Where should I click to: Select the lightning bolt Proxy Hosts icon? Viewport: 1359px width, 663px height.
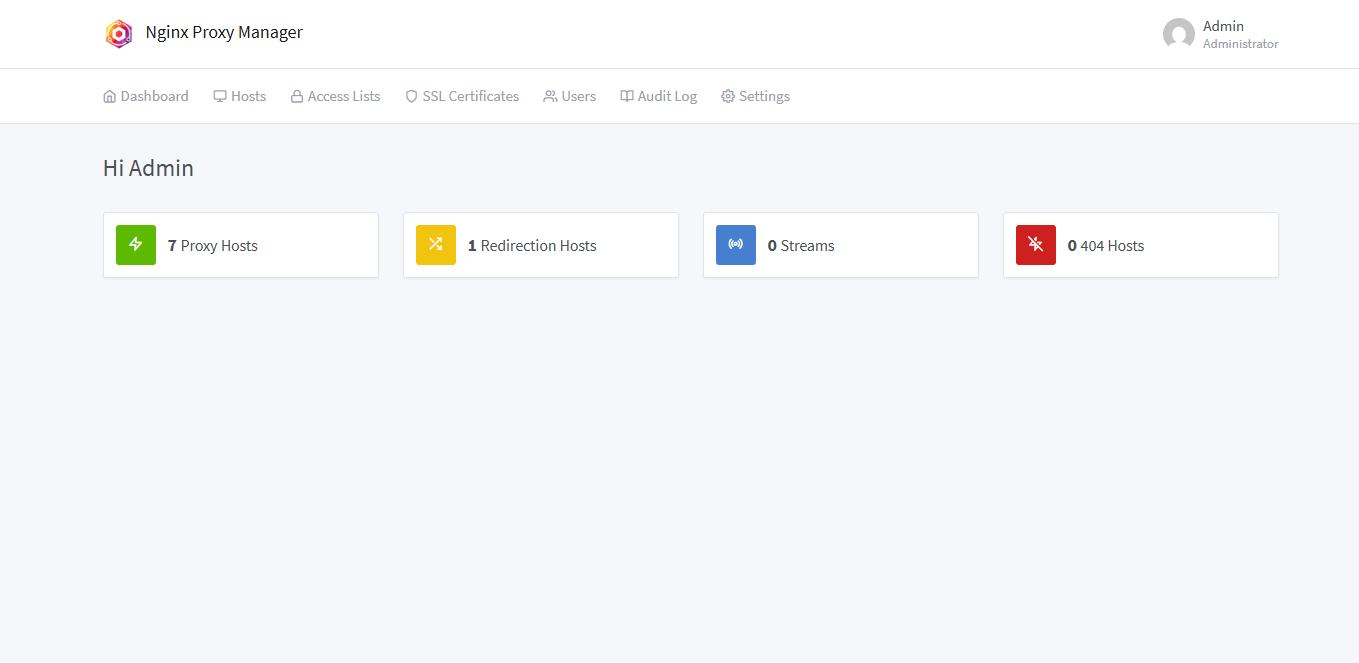(136, 244)
